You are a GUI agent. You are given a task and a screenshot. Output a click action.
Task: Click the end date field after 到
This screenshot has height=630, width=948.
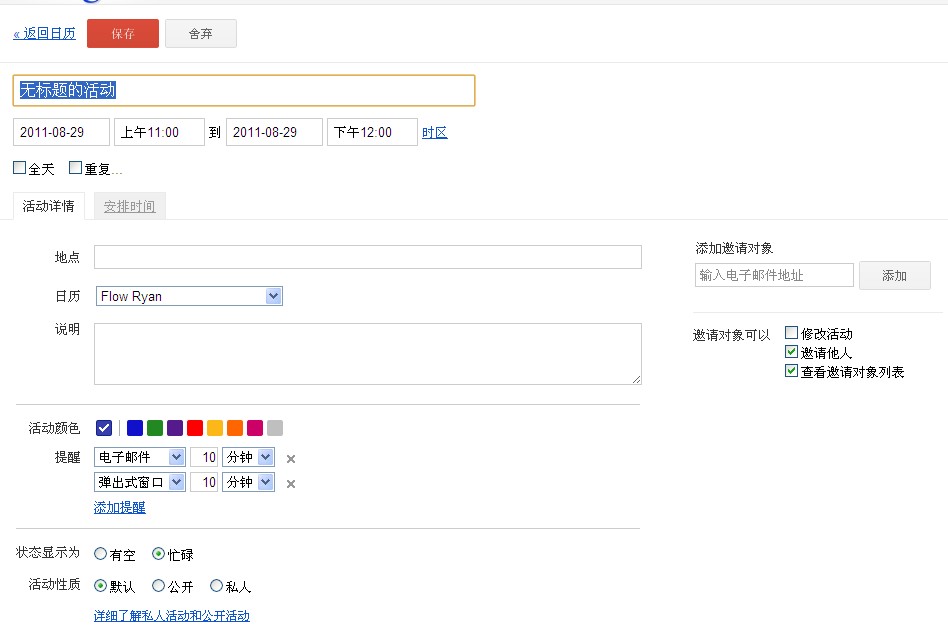coord(274,132)
